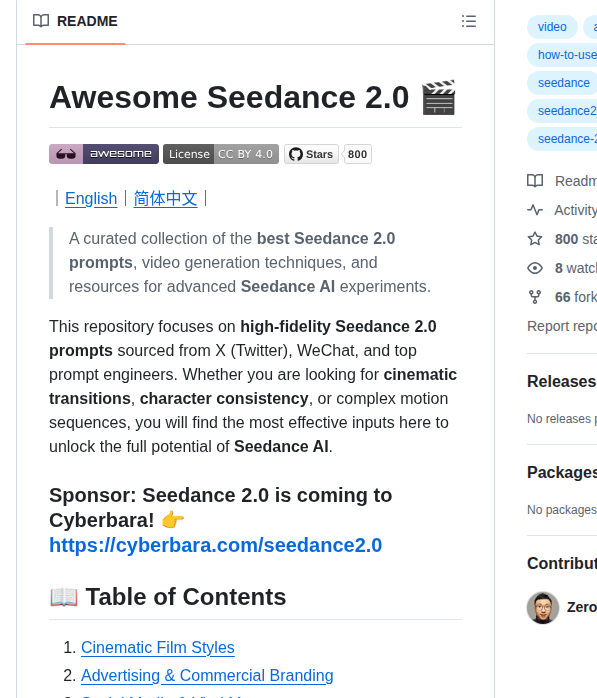
Task: Click the fork icon in sidebar
Action: click(535, 297)
